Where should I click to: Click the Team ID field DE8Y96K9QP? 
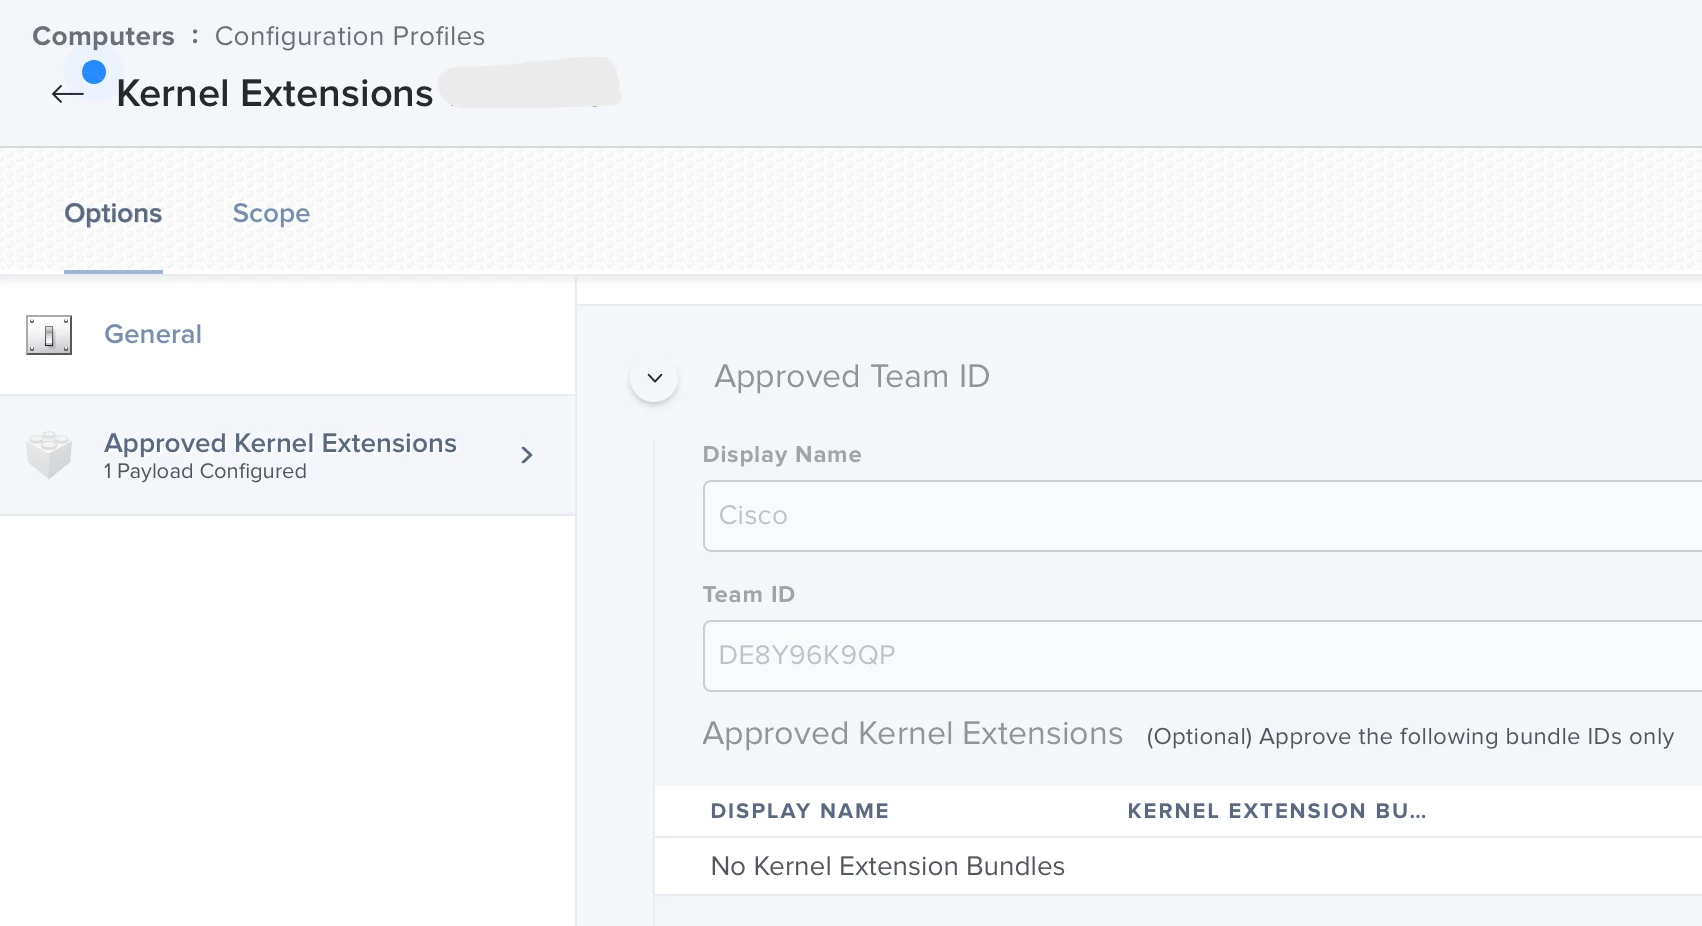[x=1202, y=656]
